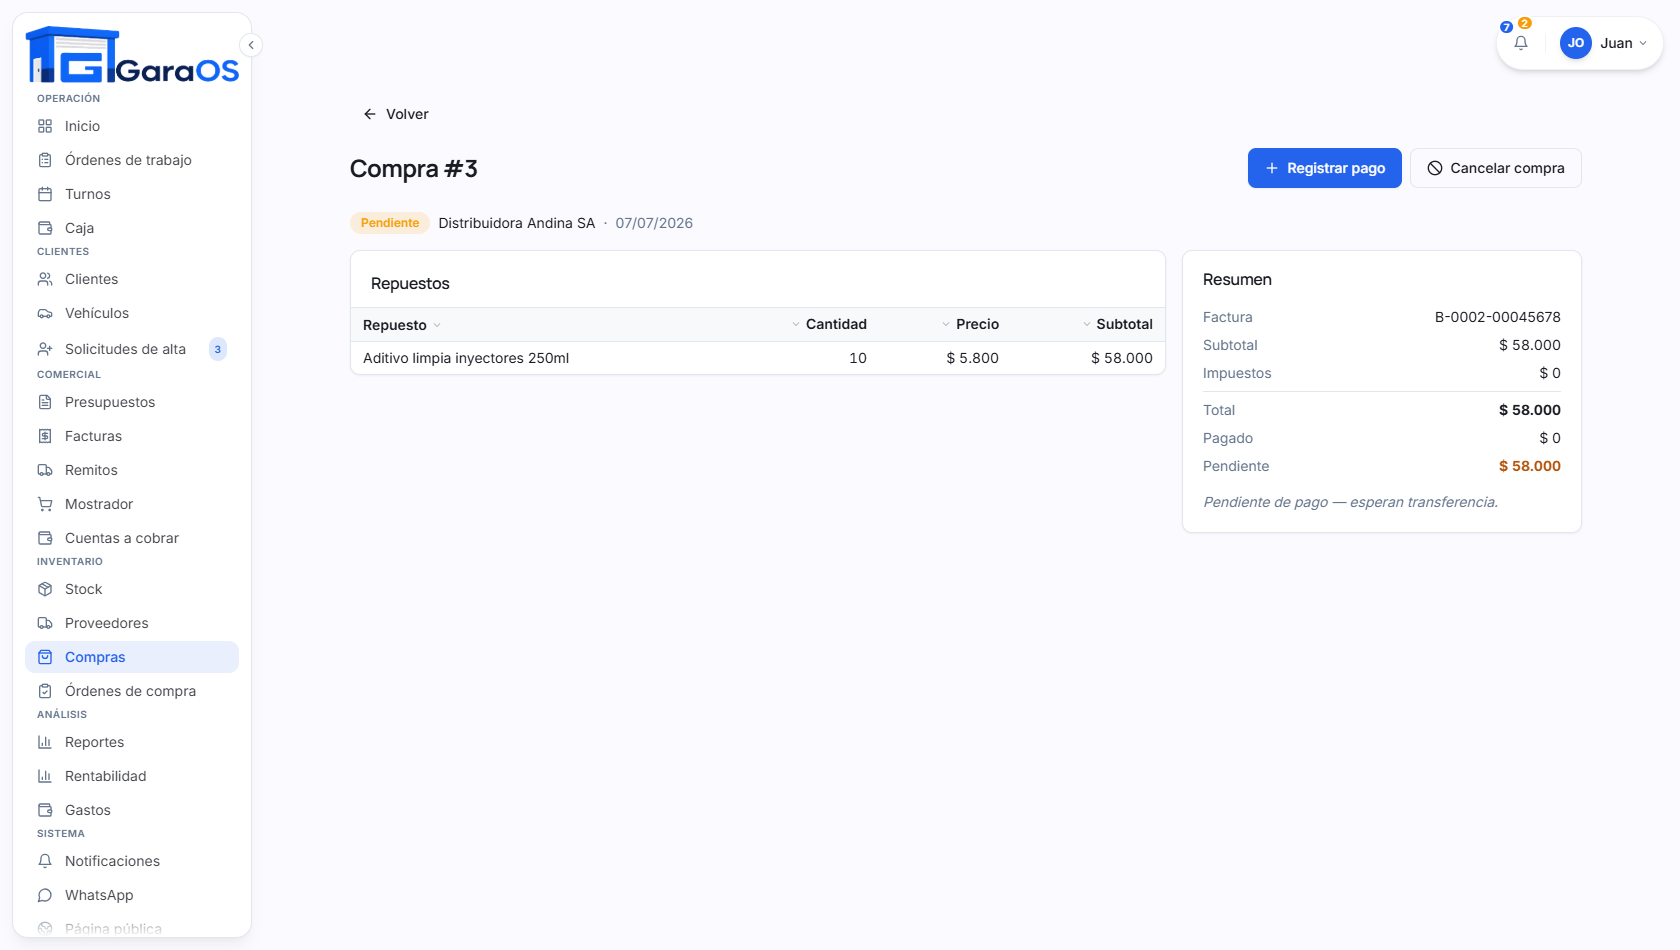Go back with the Volver link
The width and height of the screenshot is (1680, 950).
pyautogui.click(x=396, y=114)
